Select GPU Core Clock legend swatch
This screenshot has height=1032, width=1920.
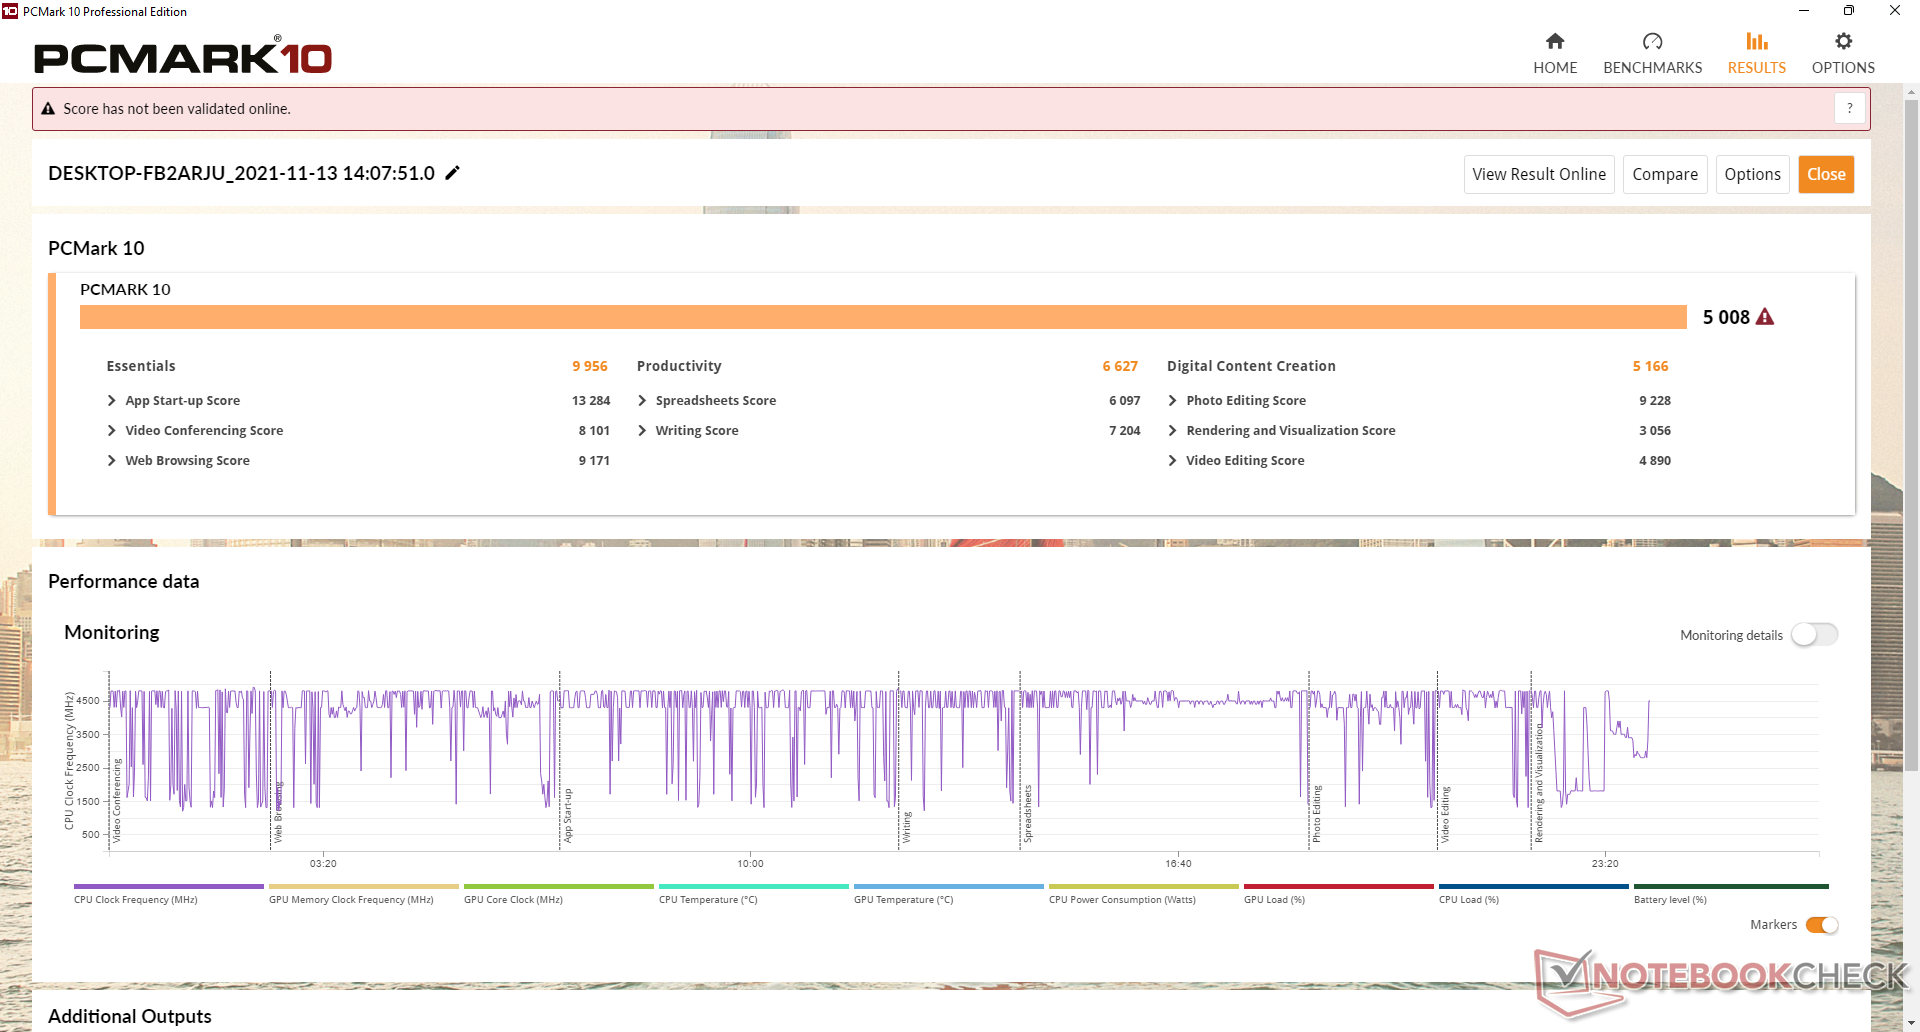[x=558, y=886]
